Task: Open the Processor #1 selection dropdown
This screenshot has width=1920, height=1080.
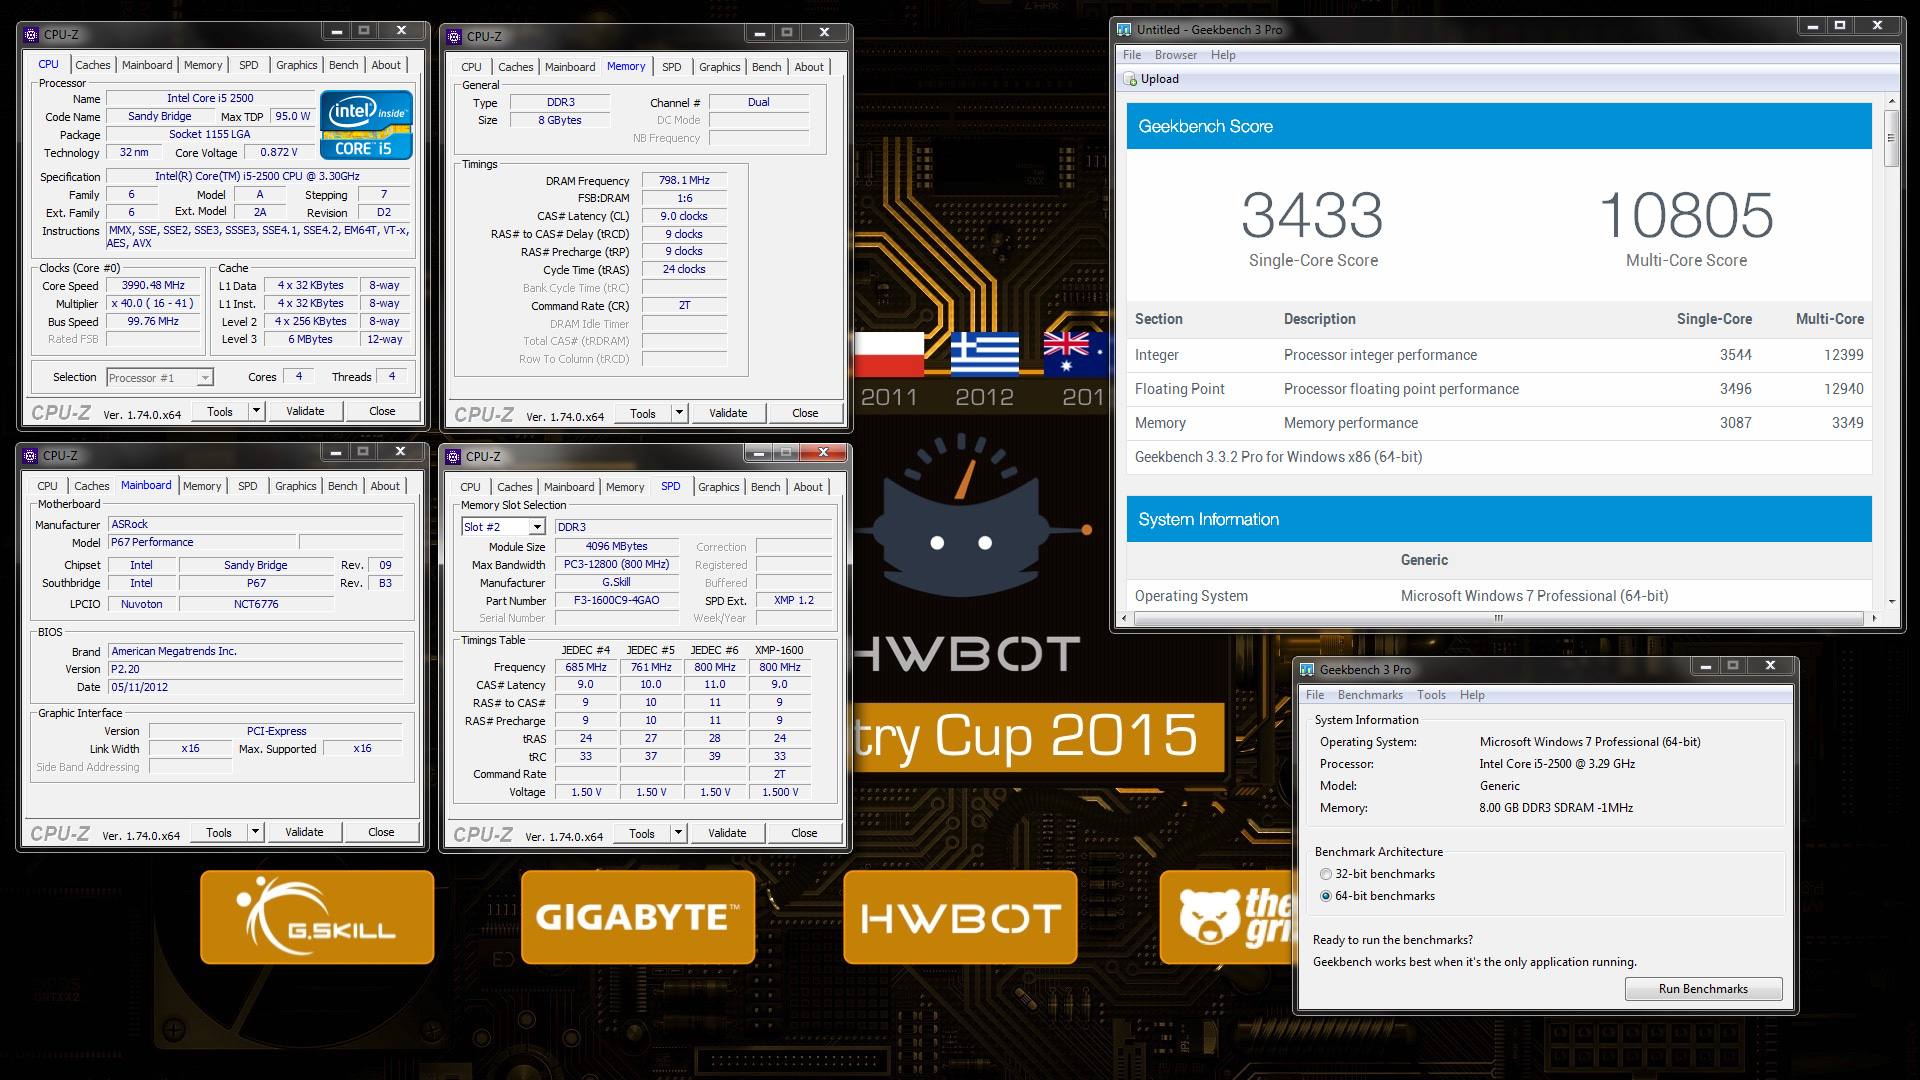Action: pyautogui.click(x=204, y=378)
